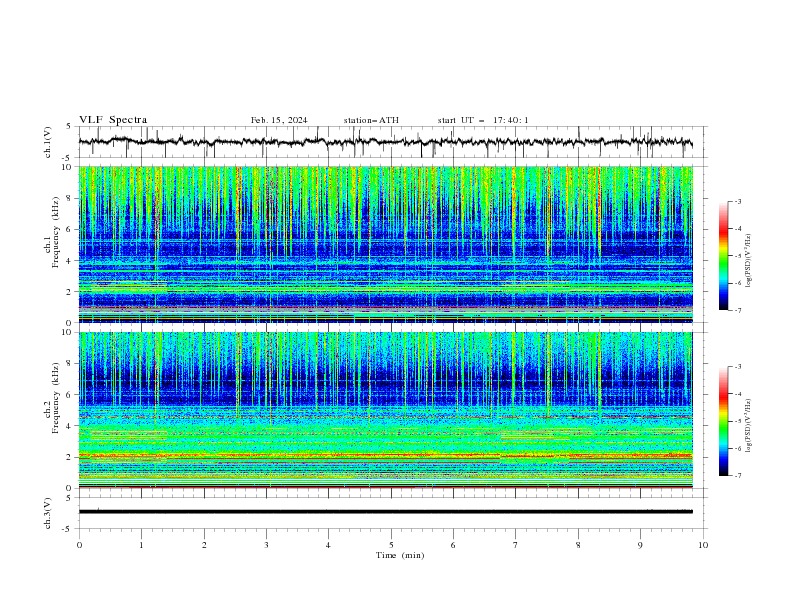The image size is (792, 612).
Task: Click time-axis tick label "1" under ch.3
Action: tap(141, 545)
